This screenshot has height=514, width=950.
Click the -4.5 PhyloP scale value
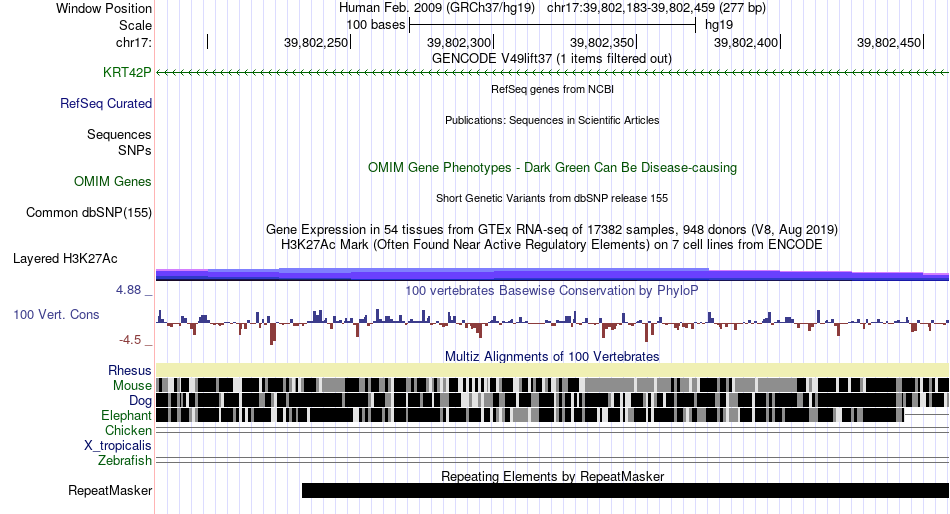click(130, 340)
